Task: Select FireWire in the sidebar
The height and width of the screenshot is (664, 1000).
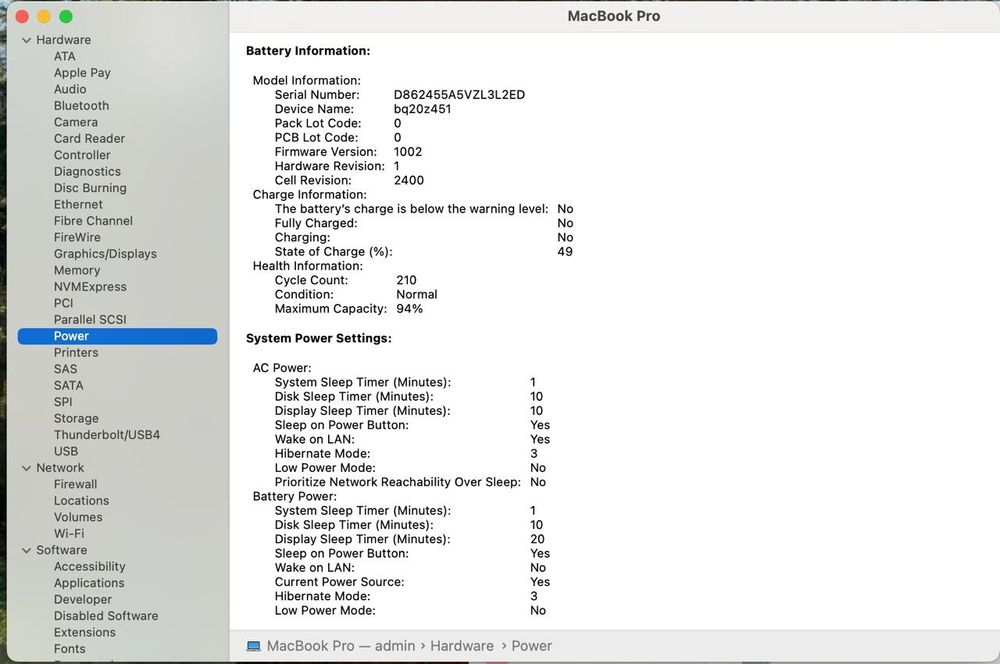Action: [77, 237]
